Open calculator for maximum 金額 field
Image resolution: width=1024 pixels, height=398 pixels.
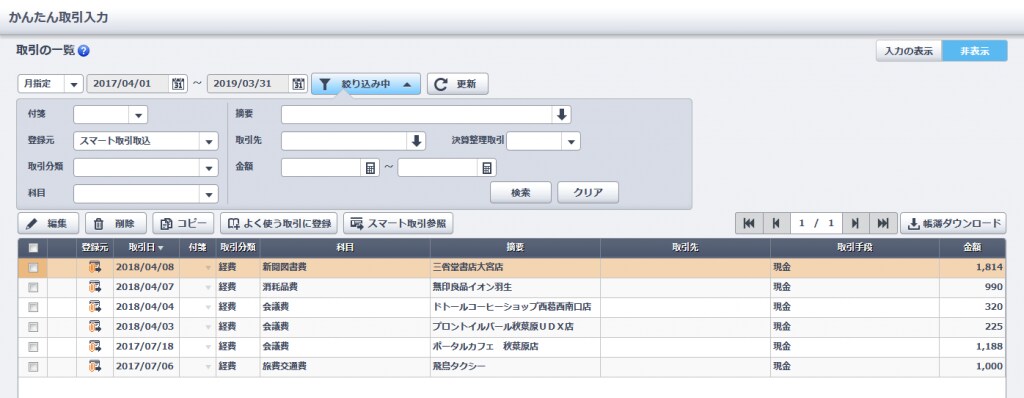point(487,168)
